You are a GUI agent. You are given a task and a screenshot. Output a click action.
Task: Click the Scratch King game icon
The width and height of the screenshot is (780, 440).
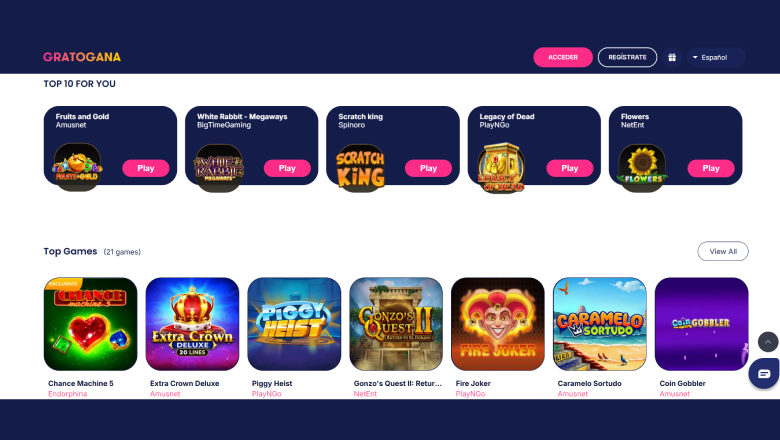(x=360, y=169)
